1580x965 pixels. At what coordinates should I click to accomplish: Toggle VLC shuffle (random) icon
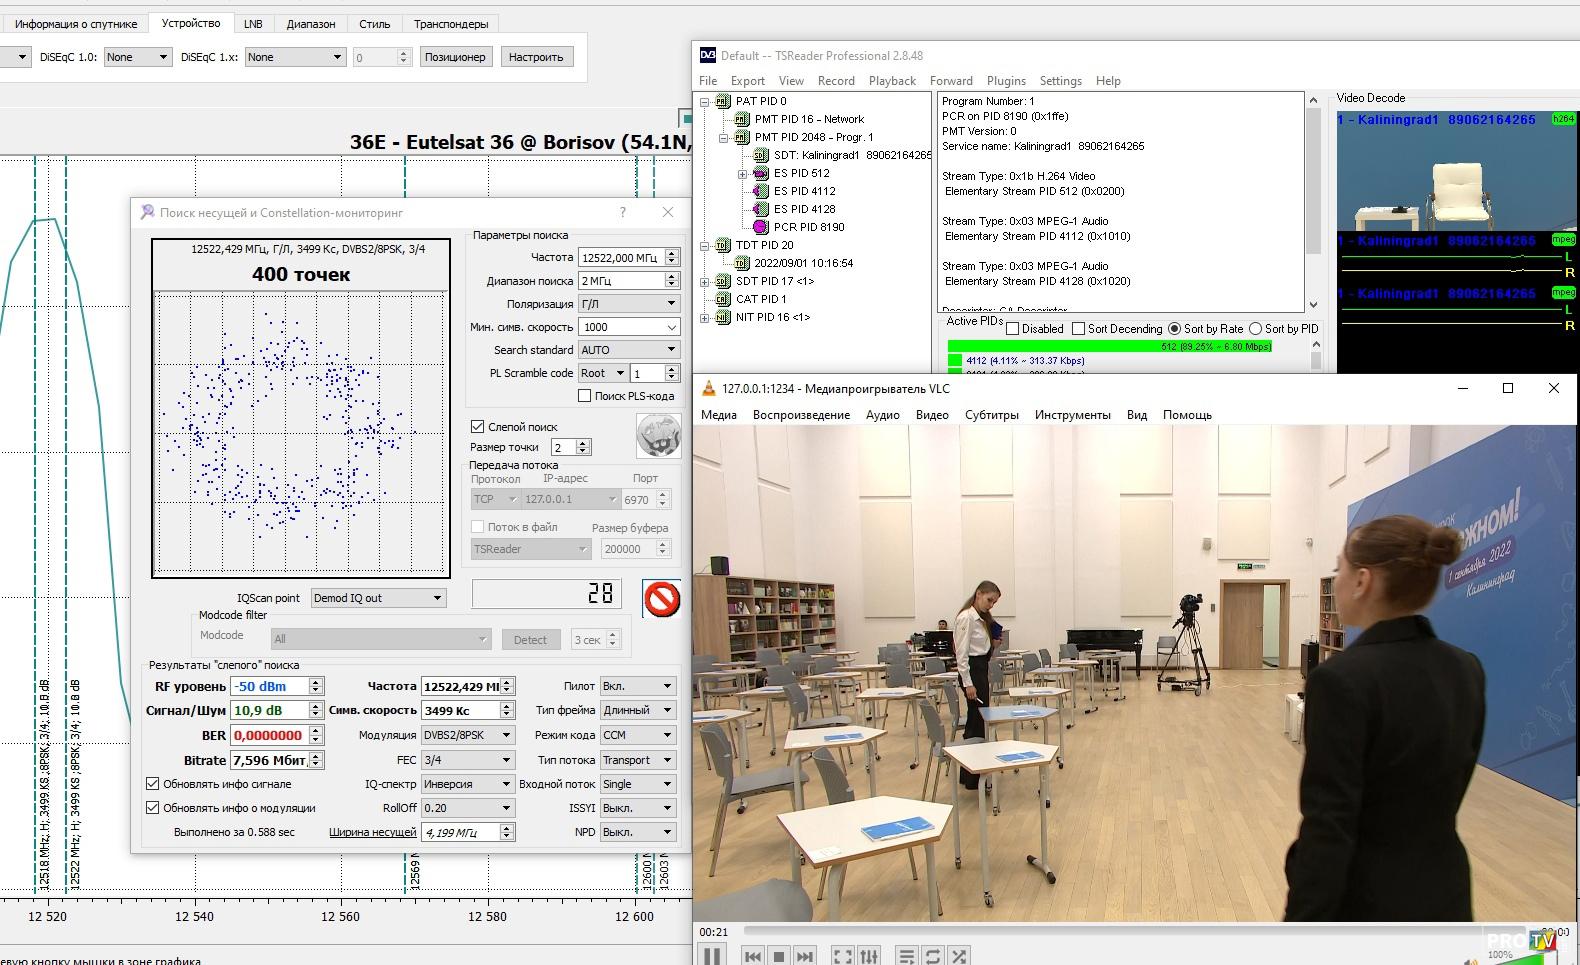959,957
